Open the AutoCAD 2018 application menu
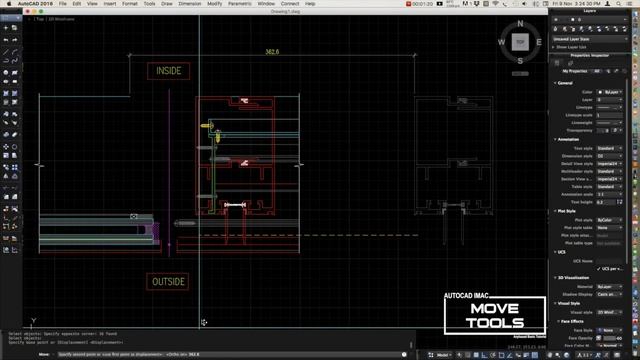640x360 pixels. coord(35,4)
